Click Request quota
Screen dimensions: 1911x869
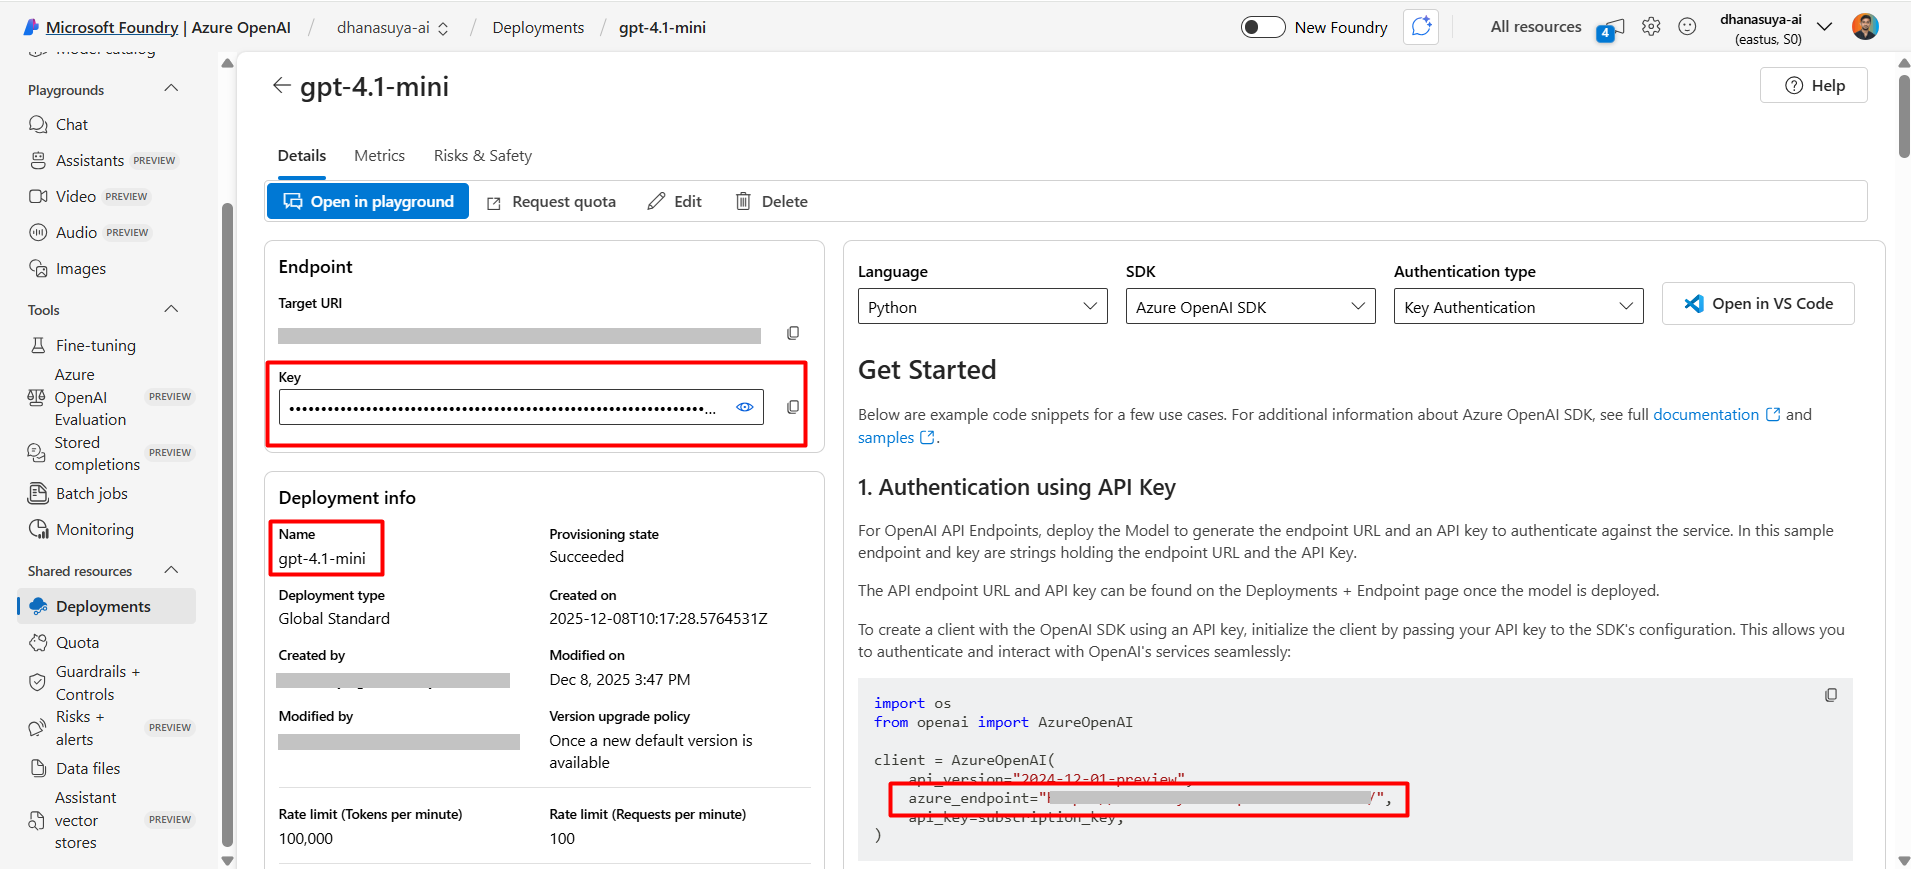click(551, 202)
